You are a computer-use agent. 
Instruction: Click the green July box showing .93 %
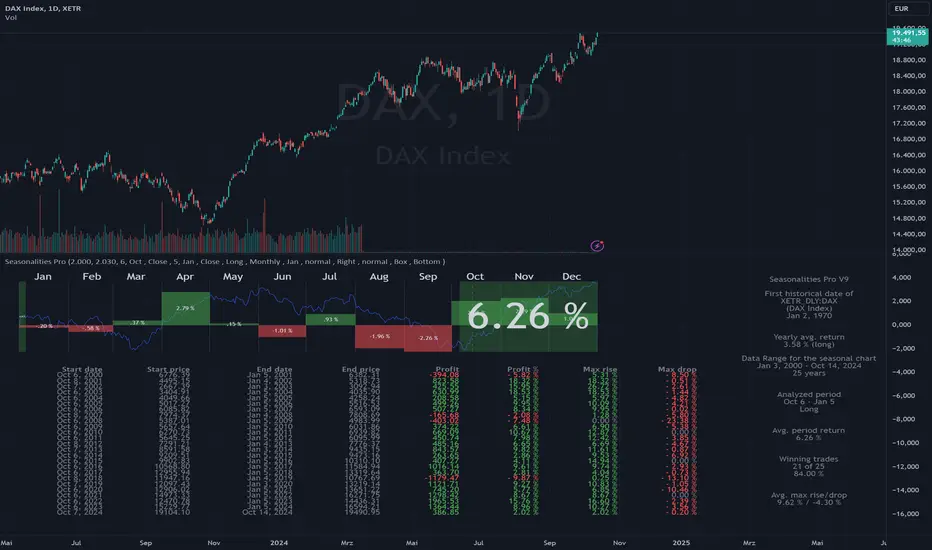point(330,319)
